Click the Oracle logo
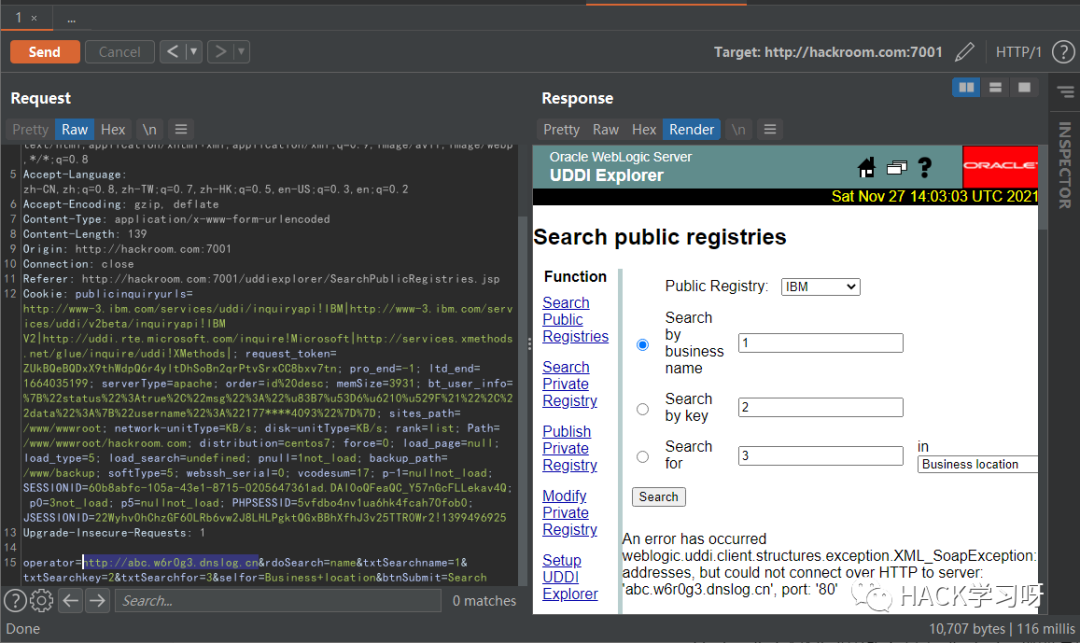 (1000, 166)
